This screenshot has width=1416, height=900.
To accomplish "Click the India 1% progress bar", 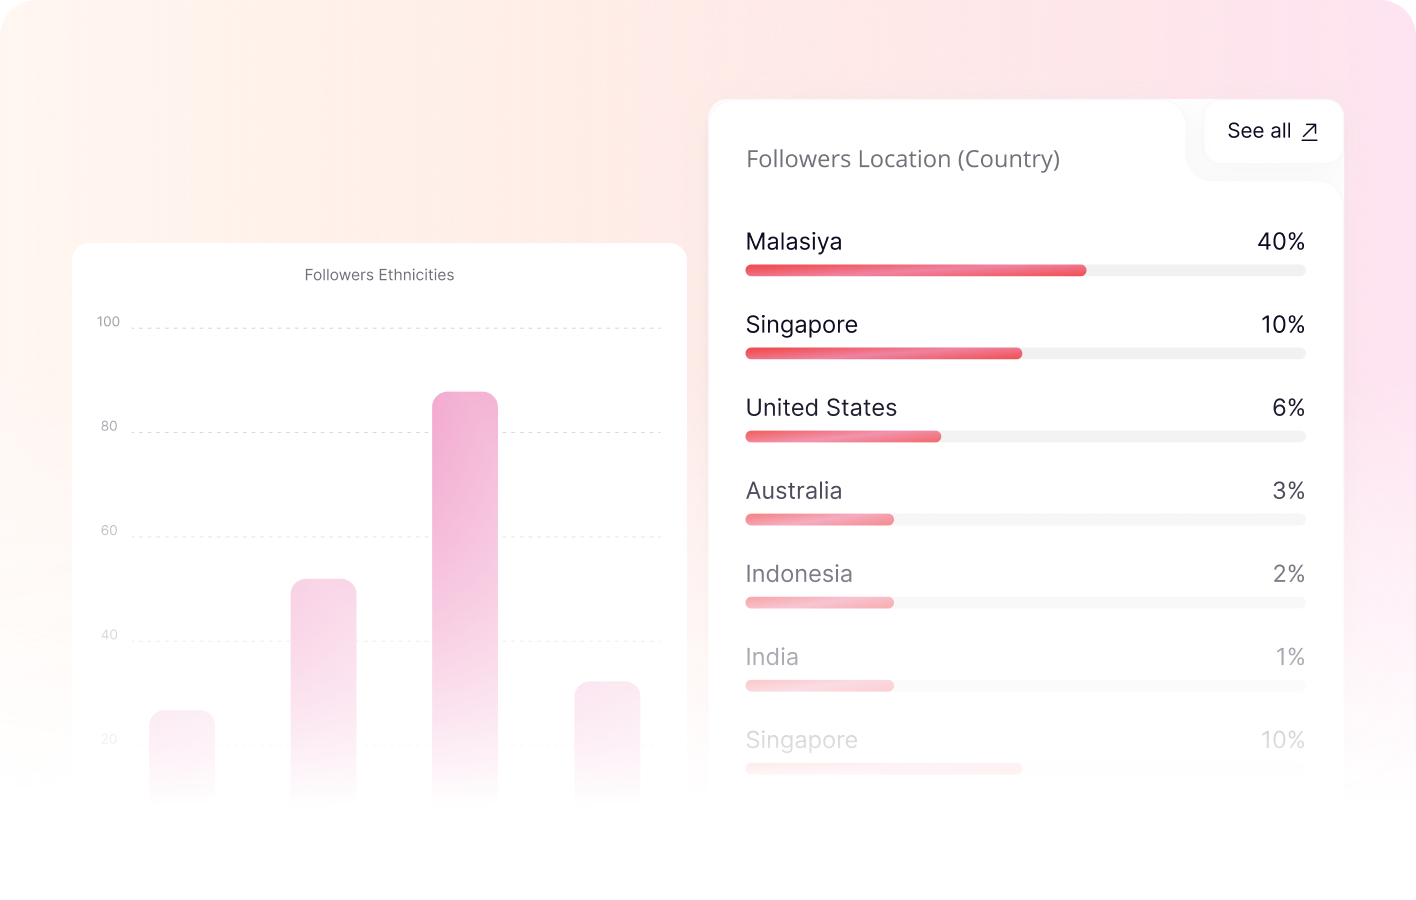I will click(x=1025, y=685).
